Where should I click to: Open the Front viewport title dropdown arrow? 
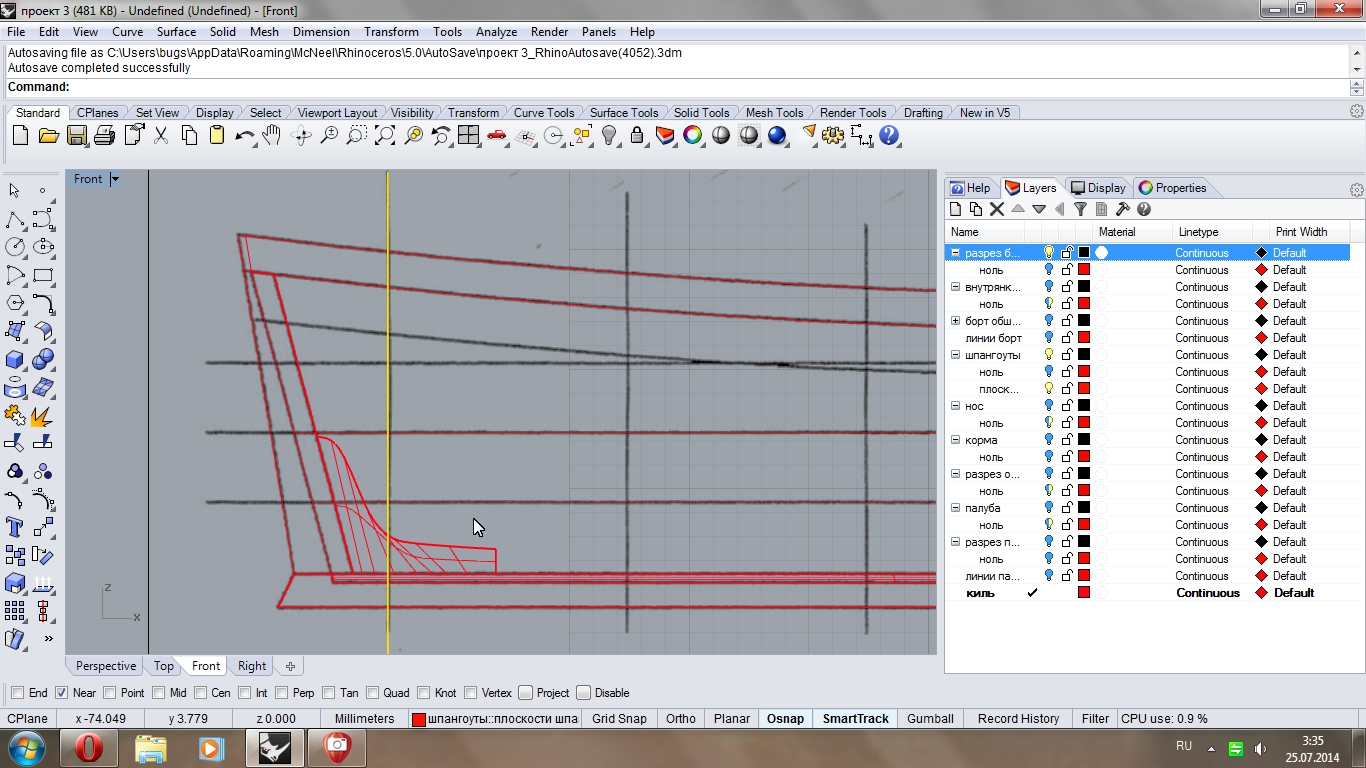pos(115,179)
